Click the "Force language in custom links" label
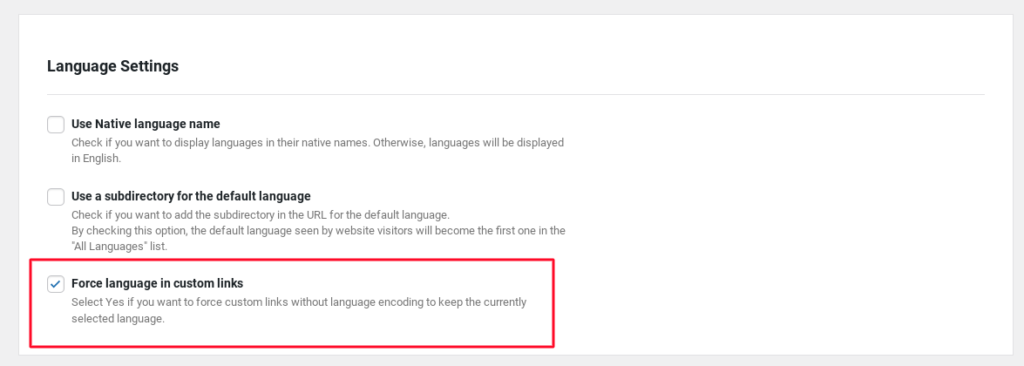Viewport: 1024px width, 366px height. (157, 284)
